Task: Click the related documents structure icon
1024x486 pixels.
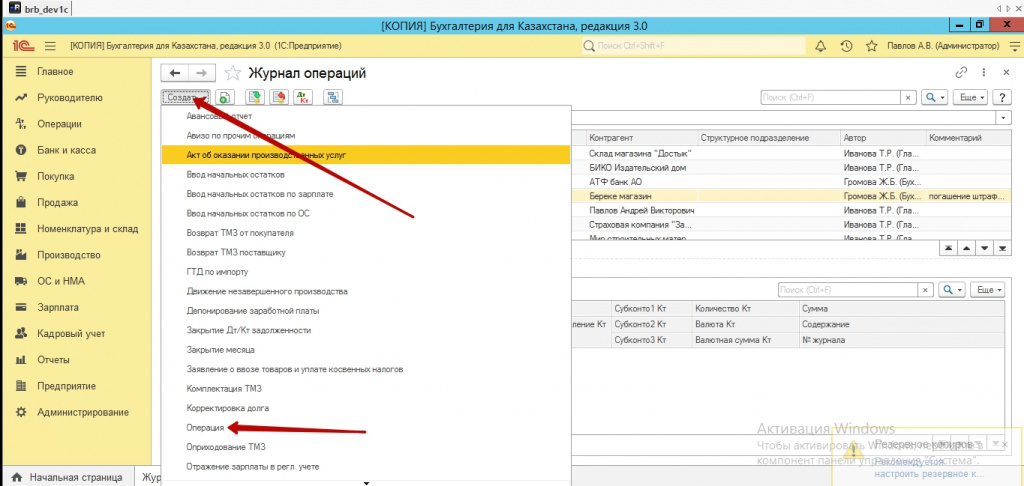Action: tap(333, 97)
